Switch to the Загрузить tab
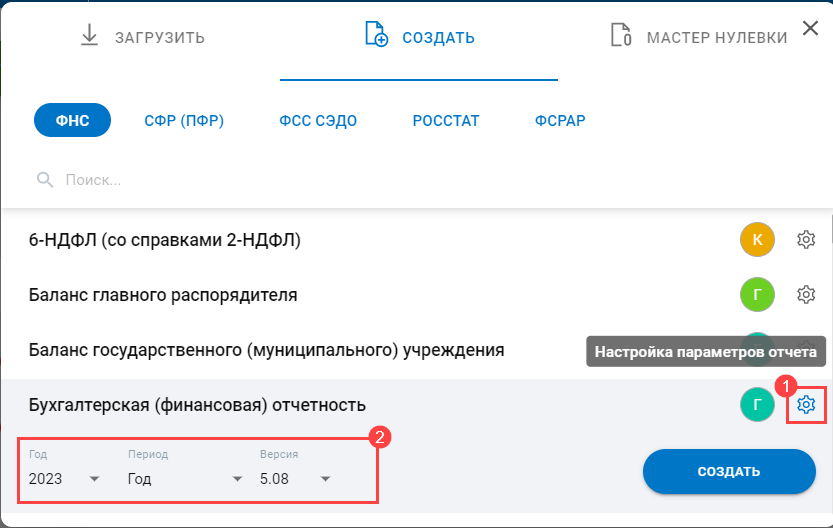The image size is (833, 528). coord(143,38)
